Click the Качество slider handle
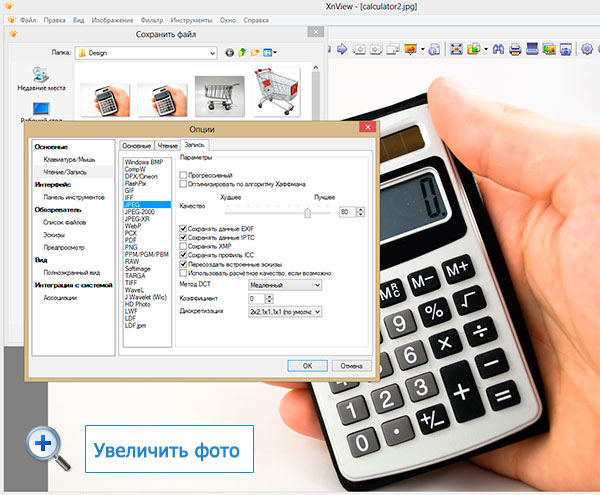 (307, 212)
